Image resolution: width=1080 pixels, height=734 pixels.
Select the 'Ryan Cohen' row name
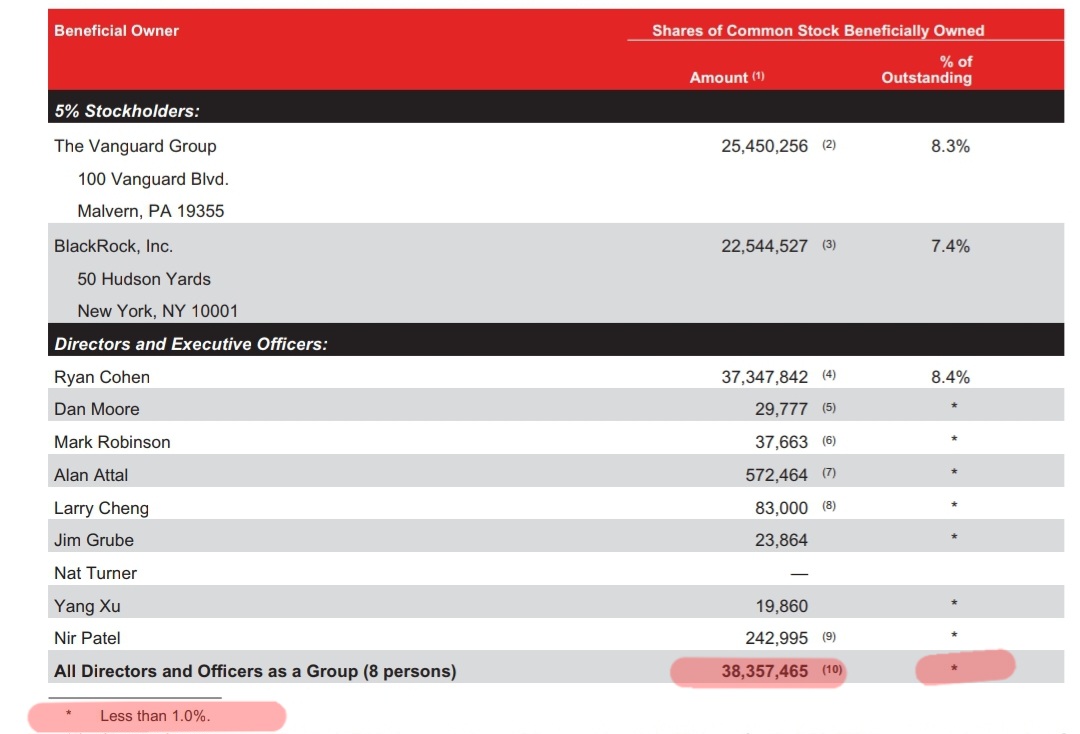[102, 377]
